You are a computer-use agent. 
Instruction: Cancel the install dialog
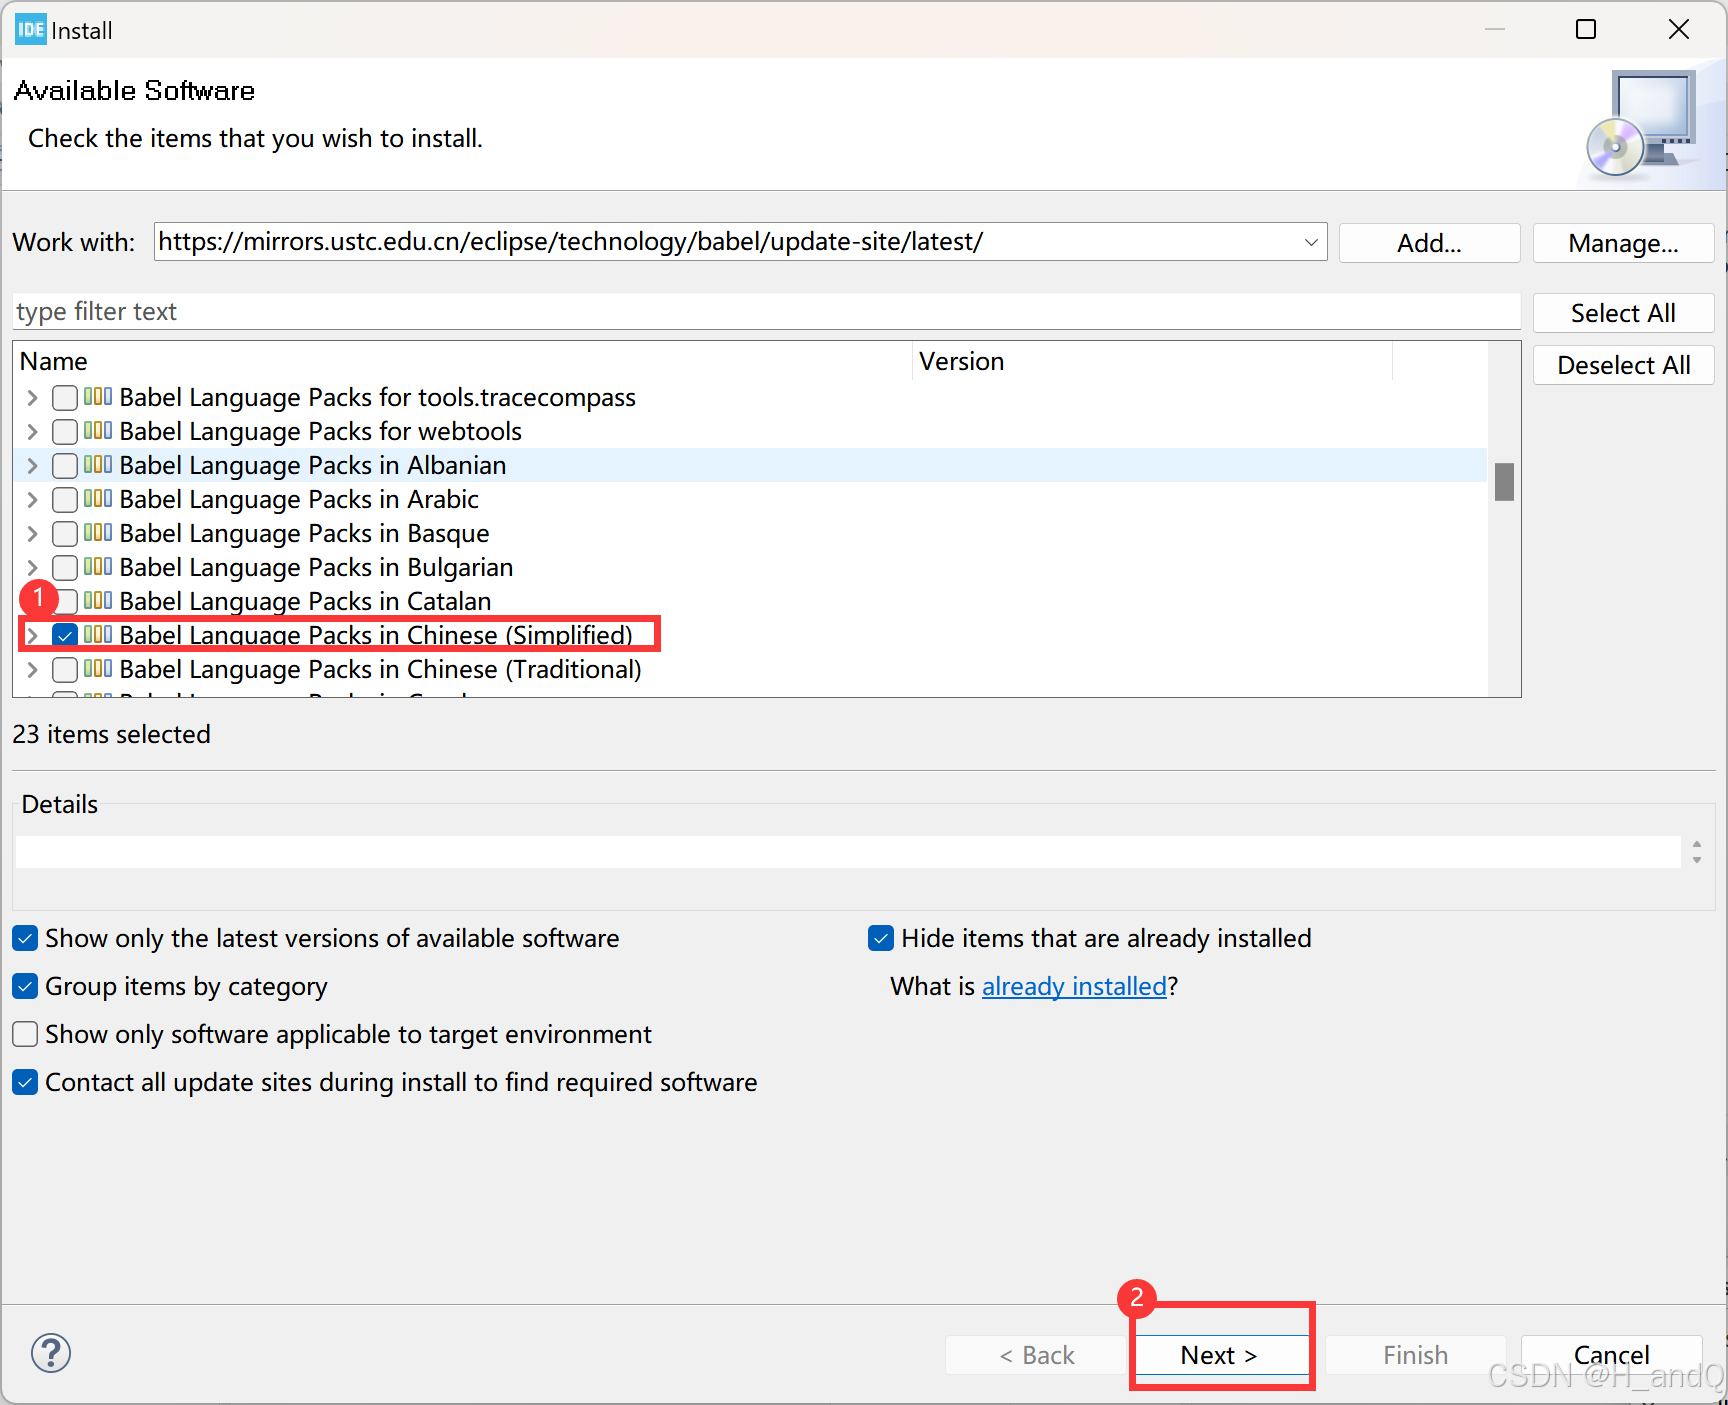(x=1611, y=1355)
